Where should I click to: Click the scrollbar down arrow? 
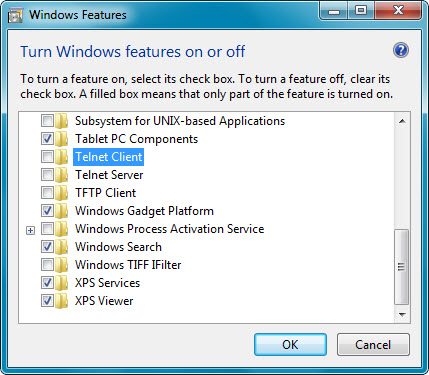pyautogui.click(x=402, y=314)
